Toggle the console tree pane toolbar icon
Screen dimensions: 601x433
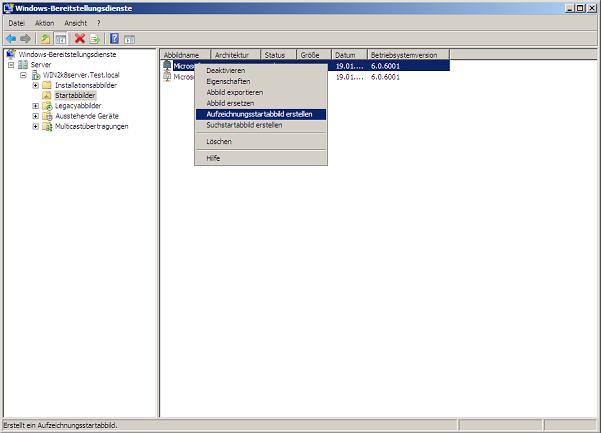(x=60, y=38)
